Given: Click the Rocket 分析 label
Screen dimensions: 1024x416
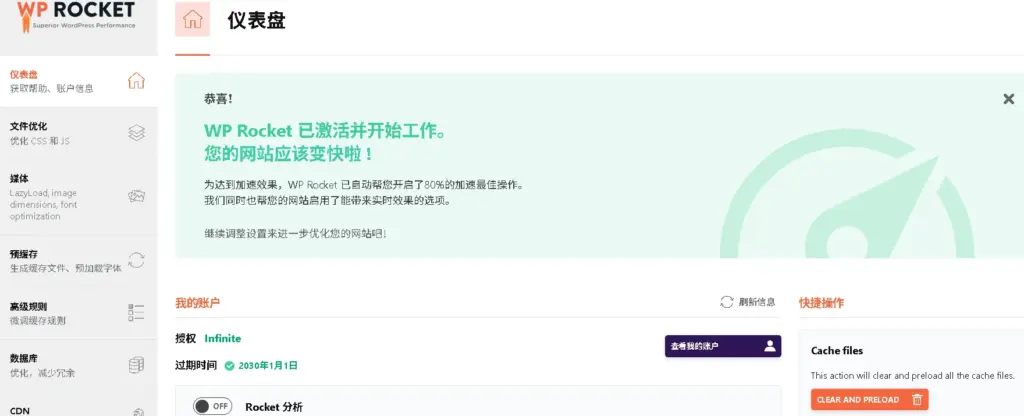Looking at the screenshot, I should pyautogui.click(x=274, y=407).
